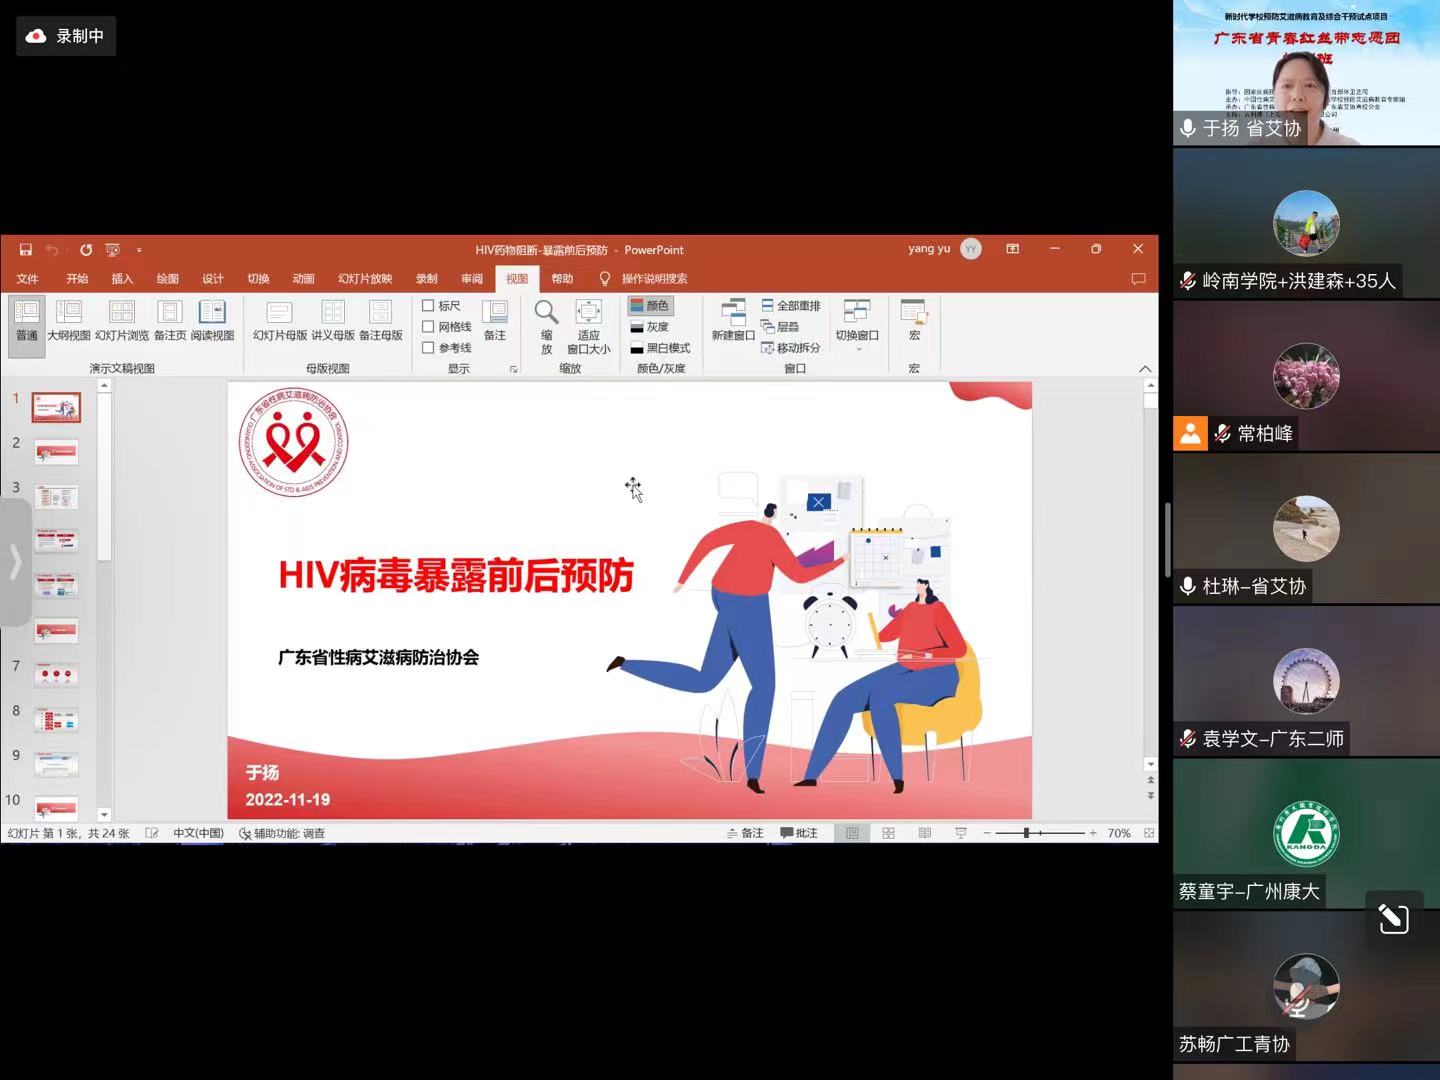
Task: Collapse the ribbon with the chevron arrow
Action: [1145, 369]
